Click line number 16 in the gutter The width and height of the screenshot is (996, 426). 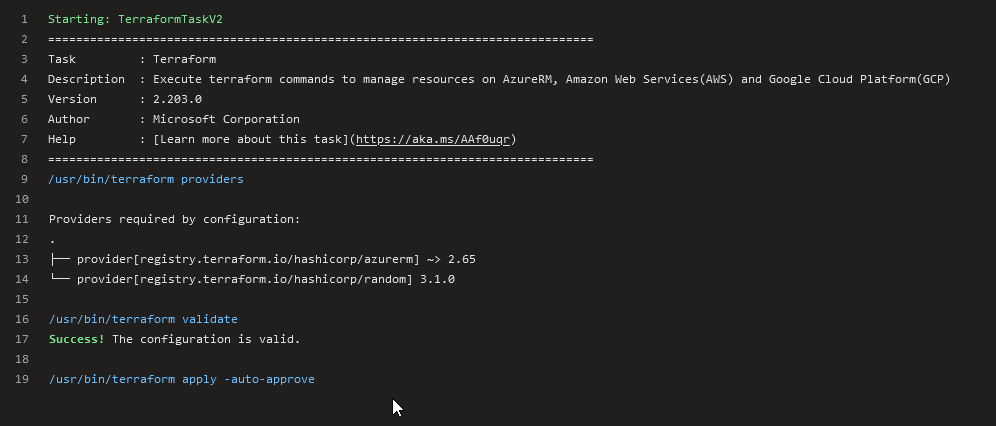(x=22, y=319)
